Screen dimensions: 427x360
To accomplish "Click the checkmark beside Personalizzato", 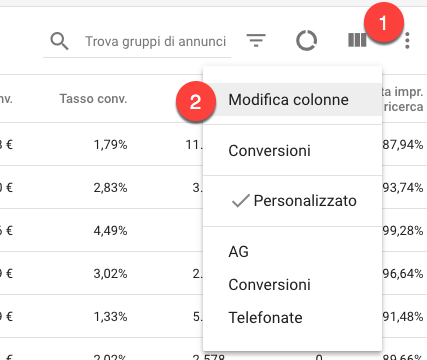I will [x=240, y=201].
